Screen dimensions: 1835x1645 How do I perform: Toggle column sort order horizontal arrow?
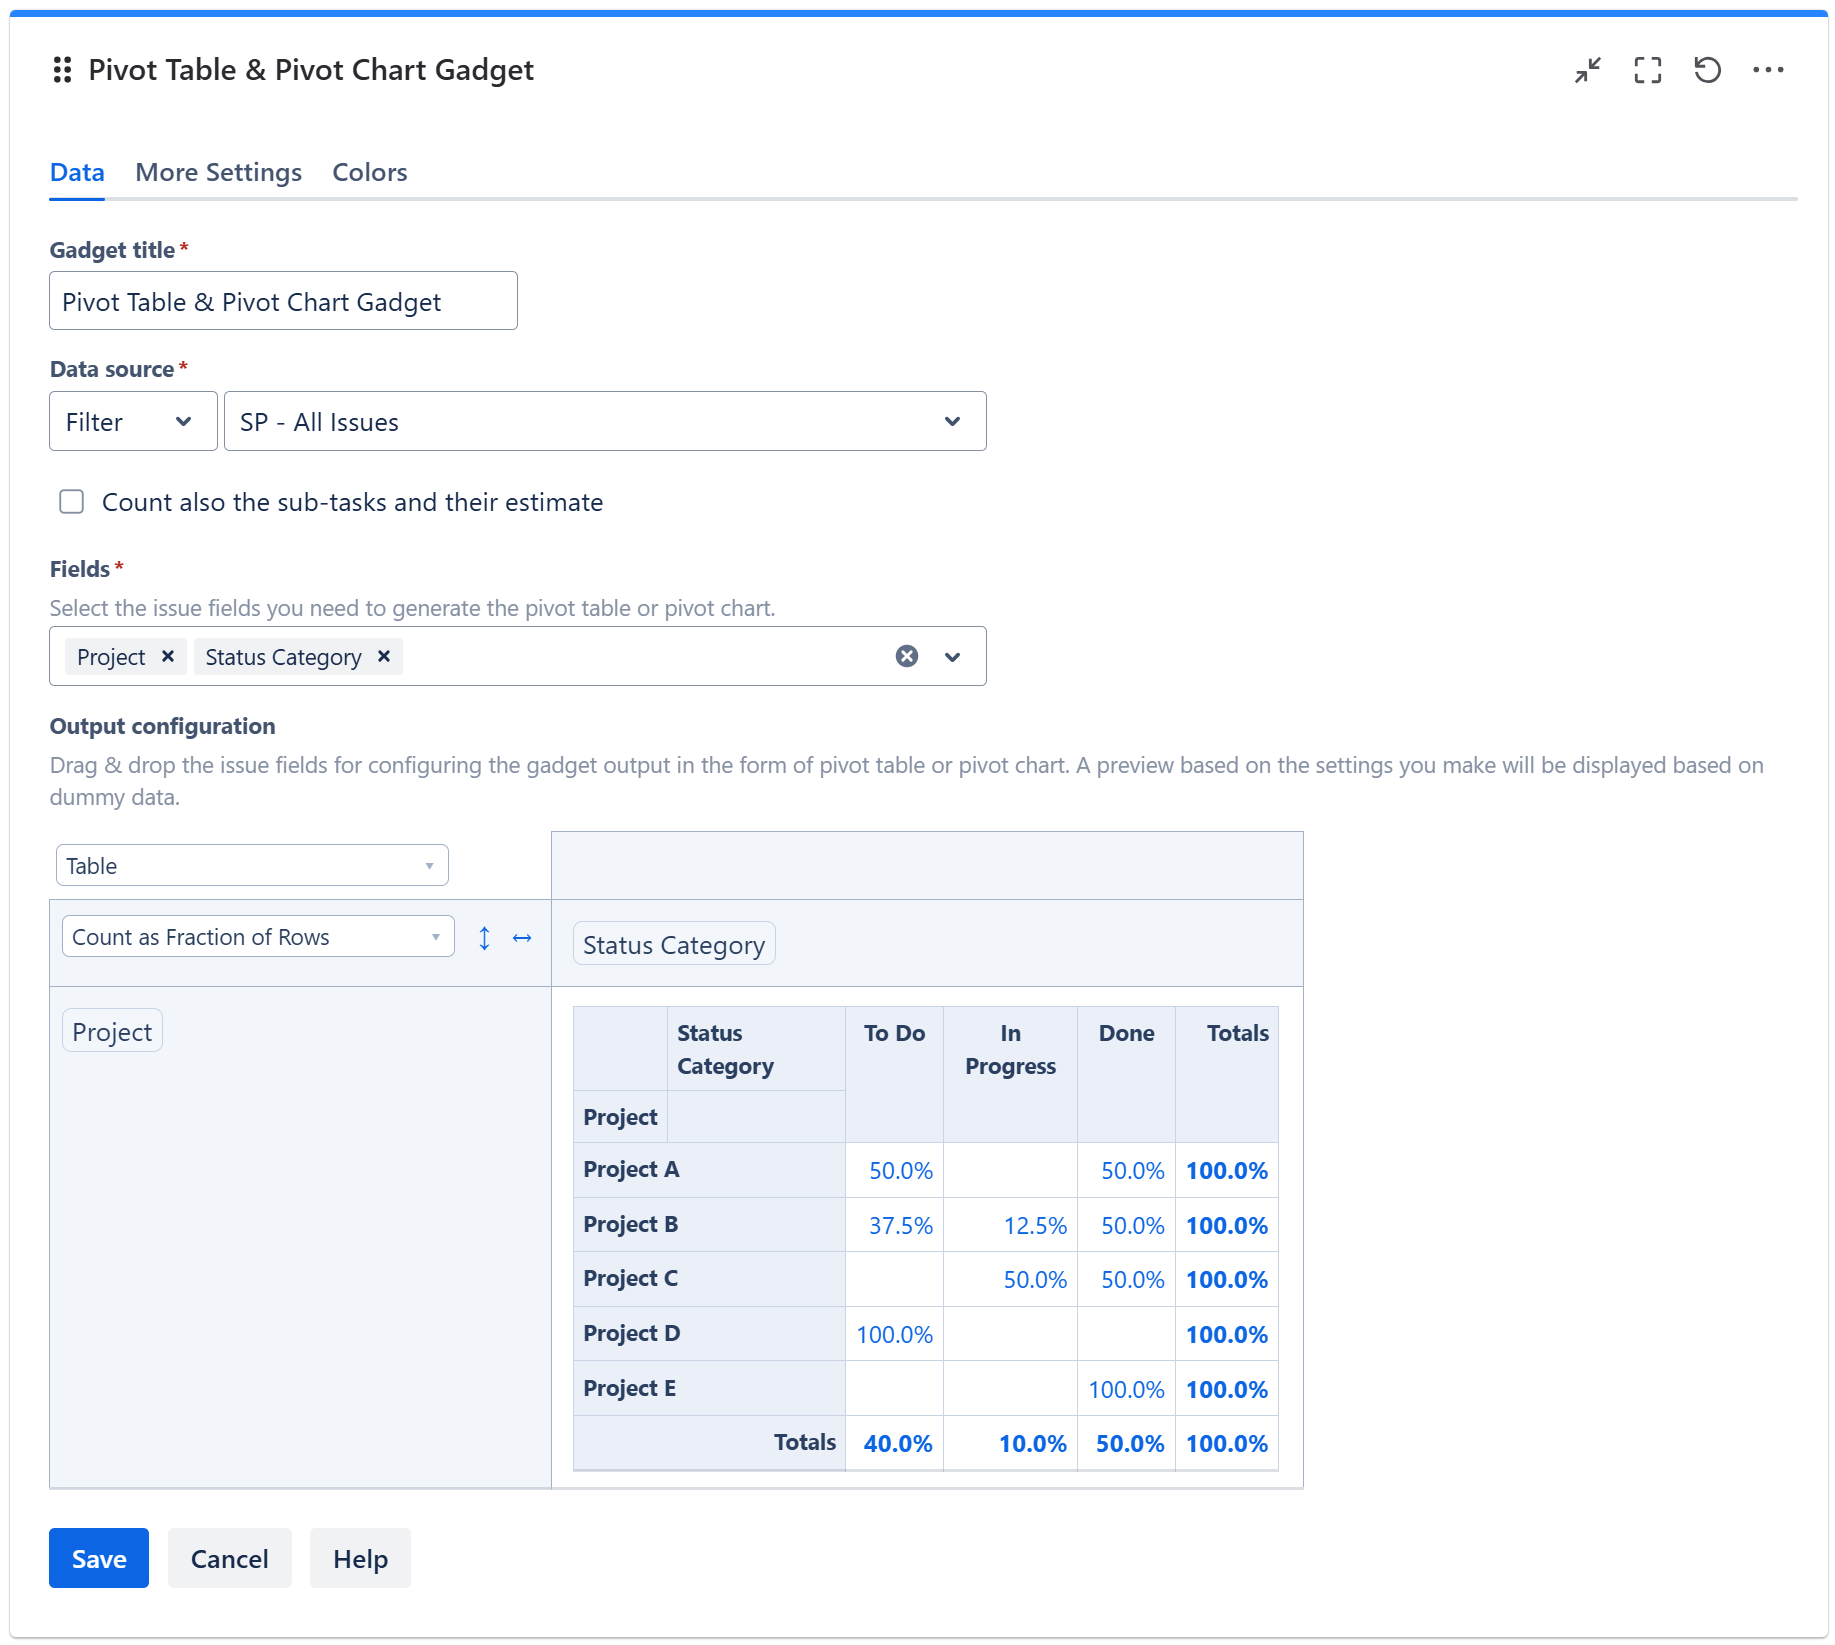tap(522, 938)
